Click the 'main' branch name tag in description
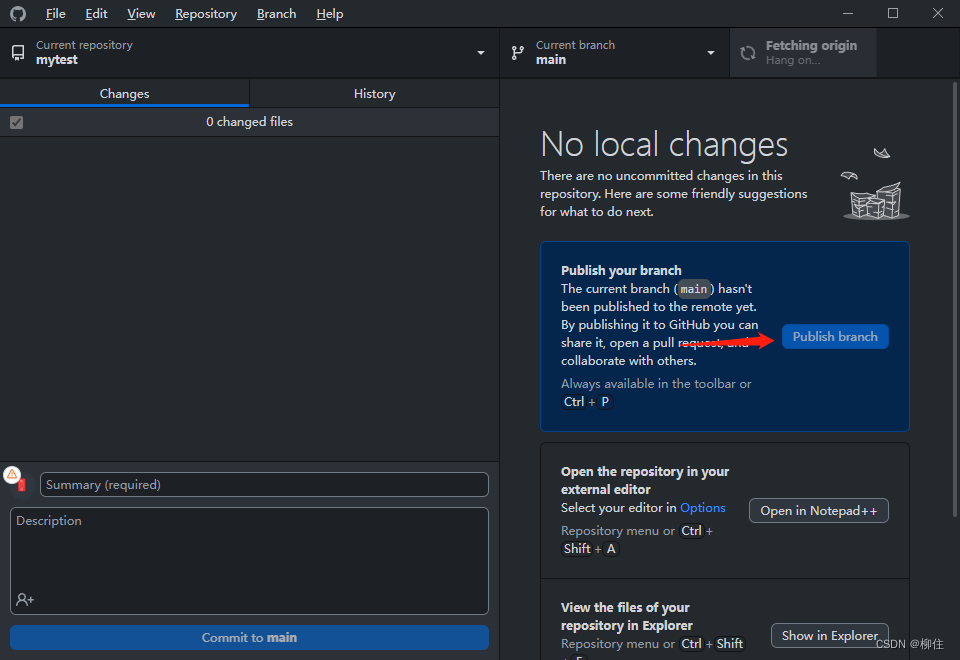 (694, 289)
